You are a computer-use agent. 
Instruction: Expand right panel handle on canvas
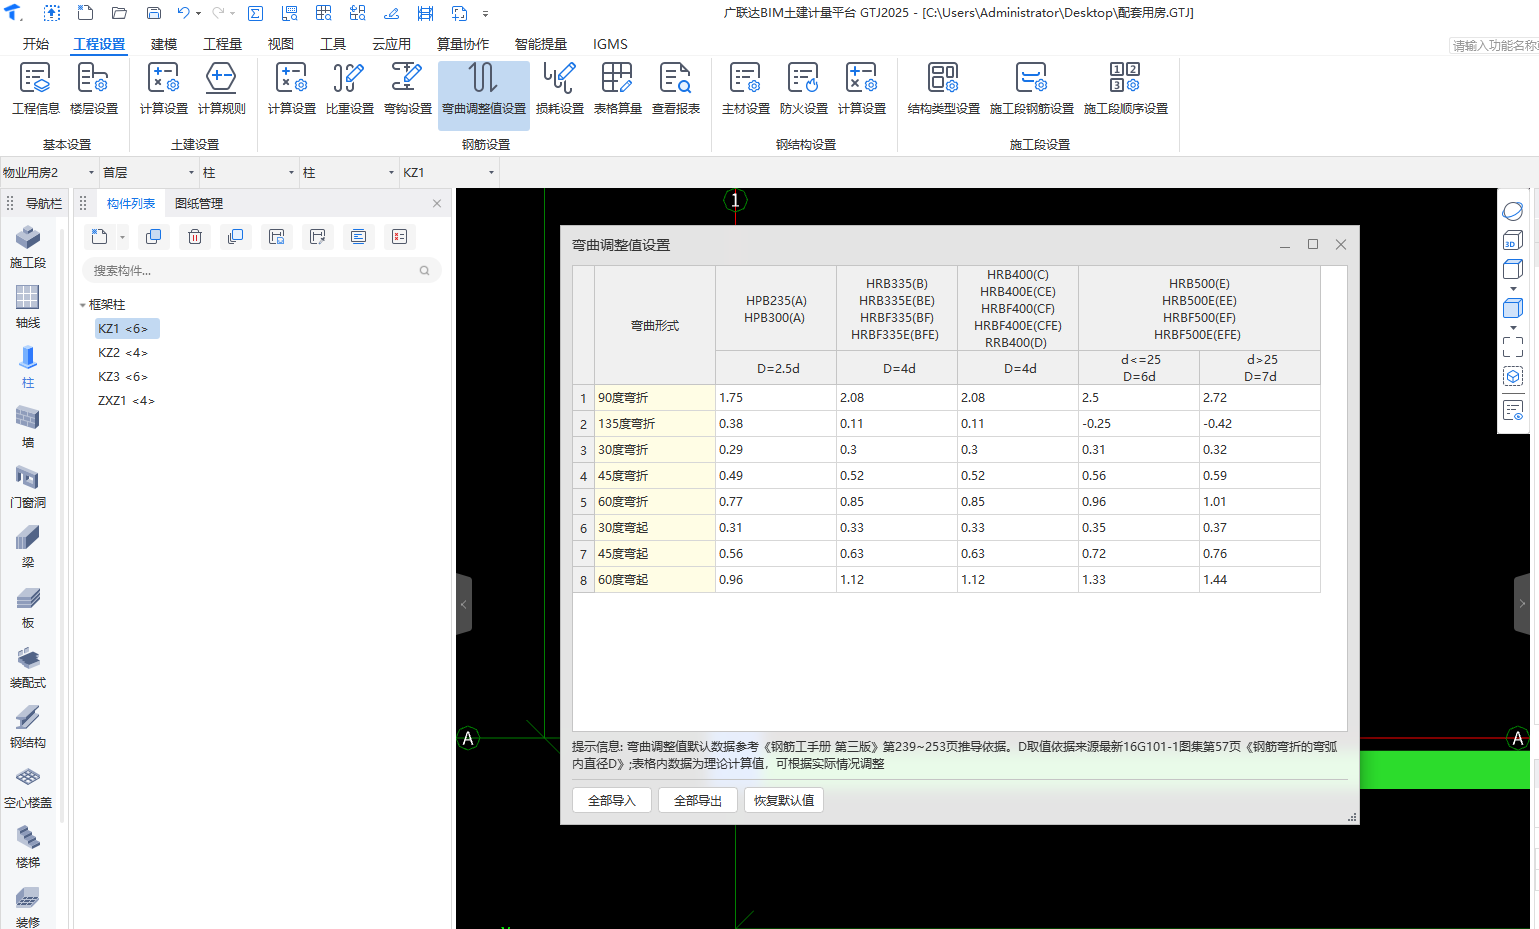point(1522,604)
